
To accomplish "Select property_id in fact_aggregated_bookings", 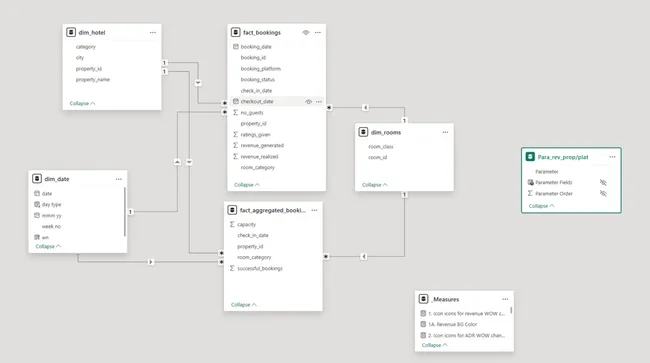I will 250,247.
